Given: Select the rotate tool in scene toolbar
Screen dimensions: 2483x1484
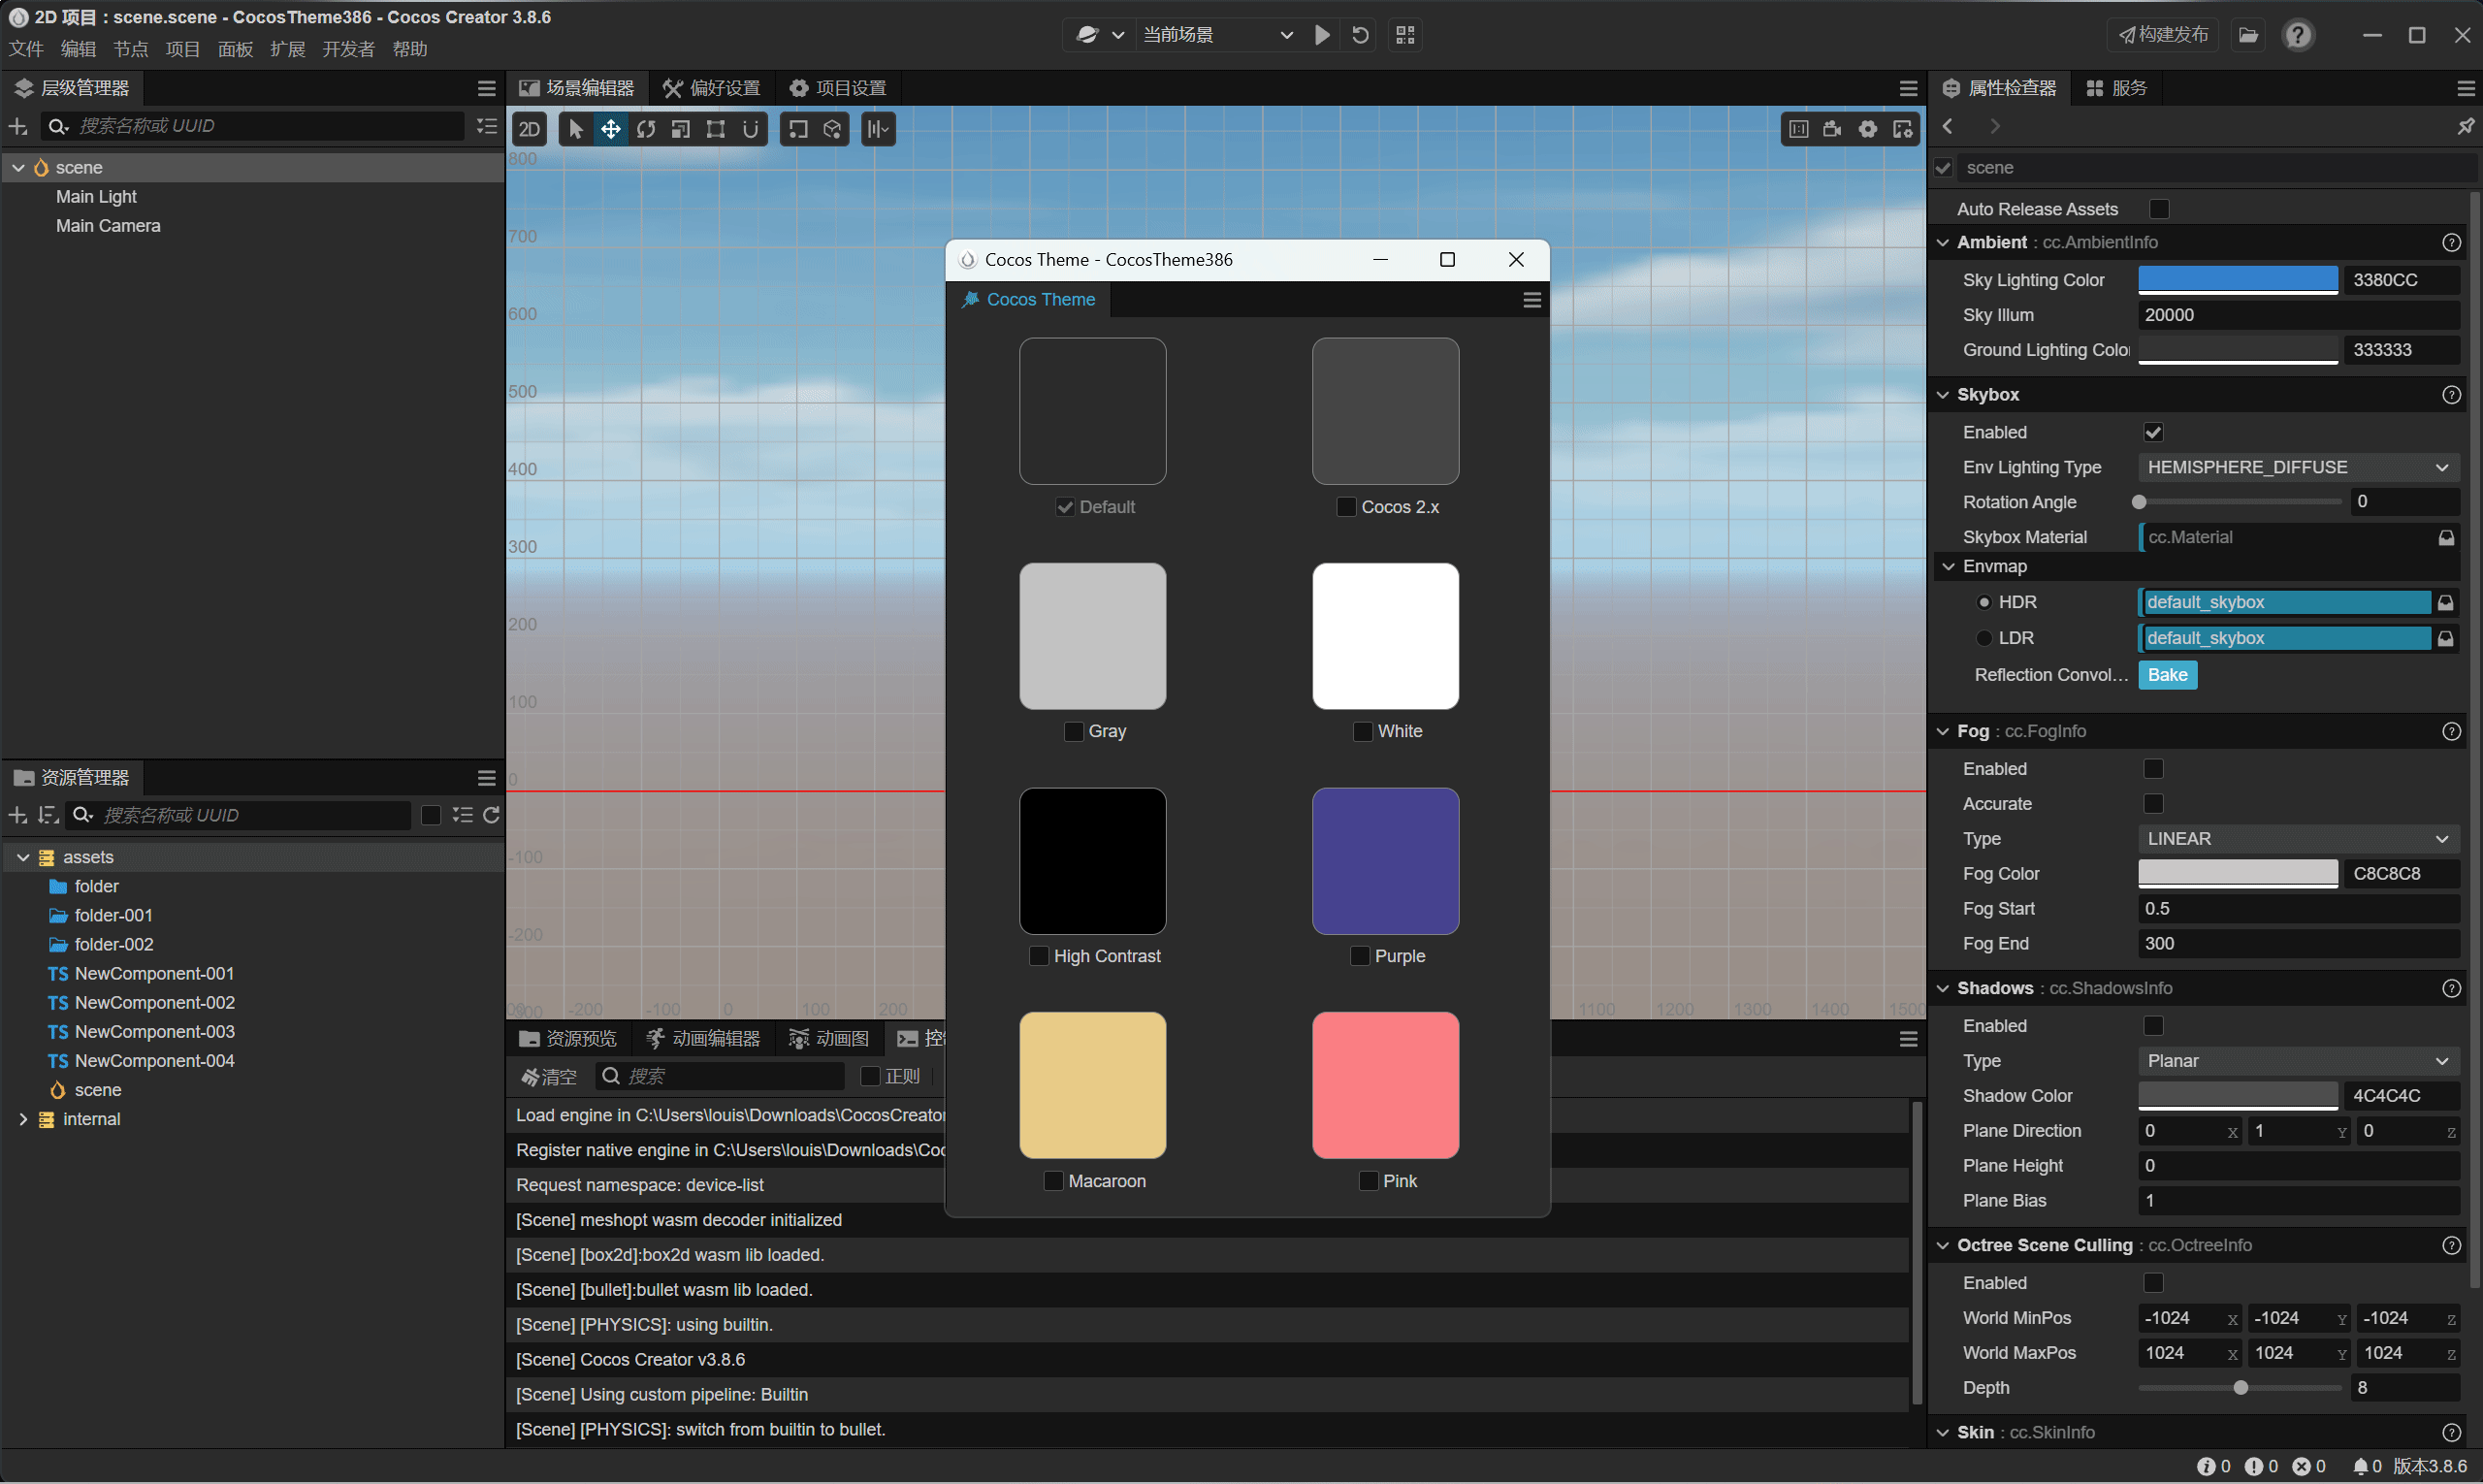Looking at the screenshot, I should pyautogui.click(x=646, y=129).
